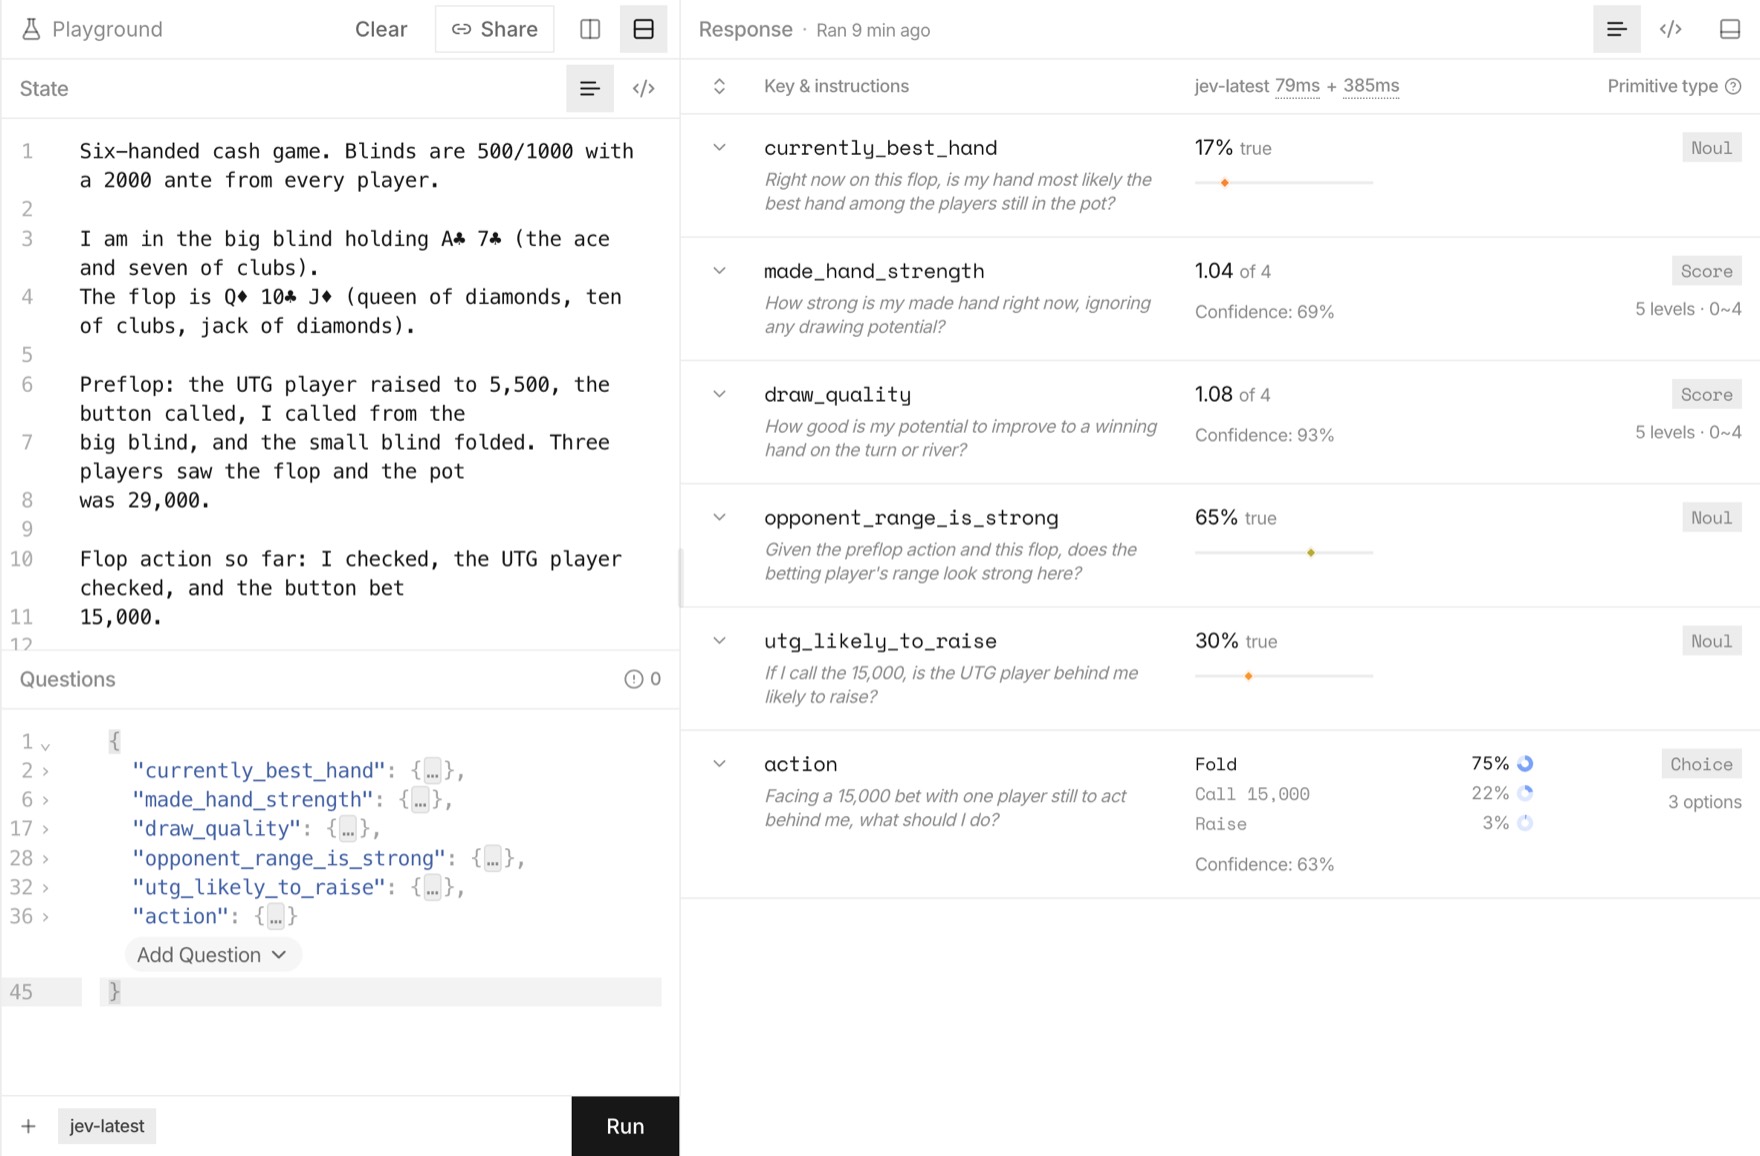The width and height of the screenshot is (1760, 1156).
Task: Expand the "utg_likely_to_raise" JSON key
Action: pyautogui.click(x=45, y=888)
